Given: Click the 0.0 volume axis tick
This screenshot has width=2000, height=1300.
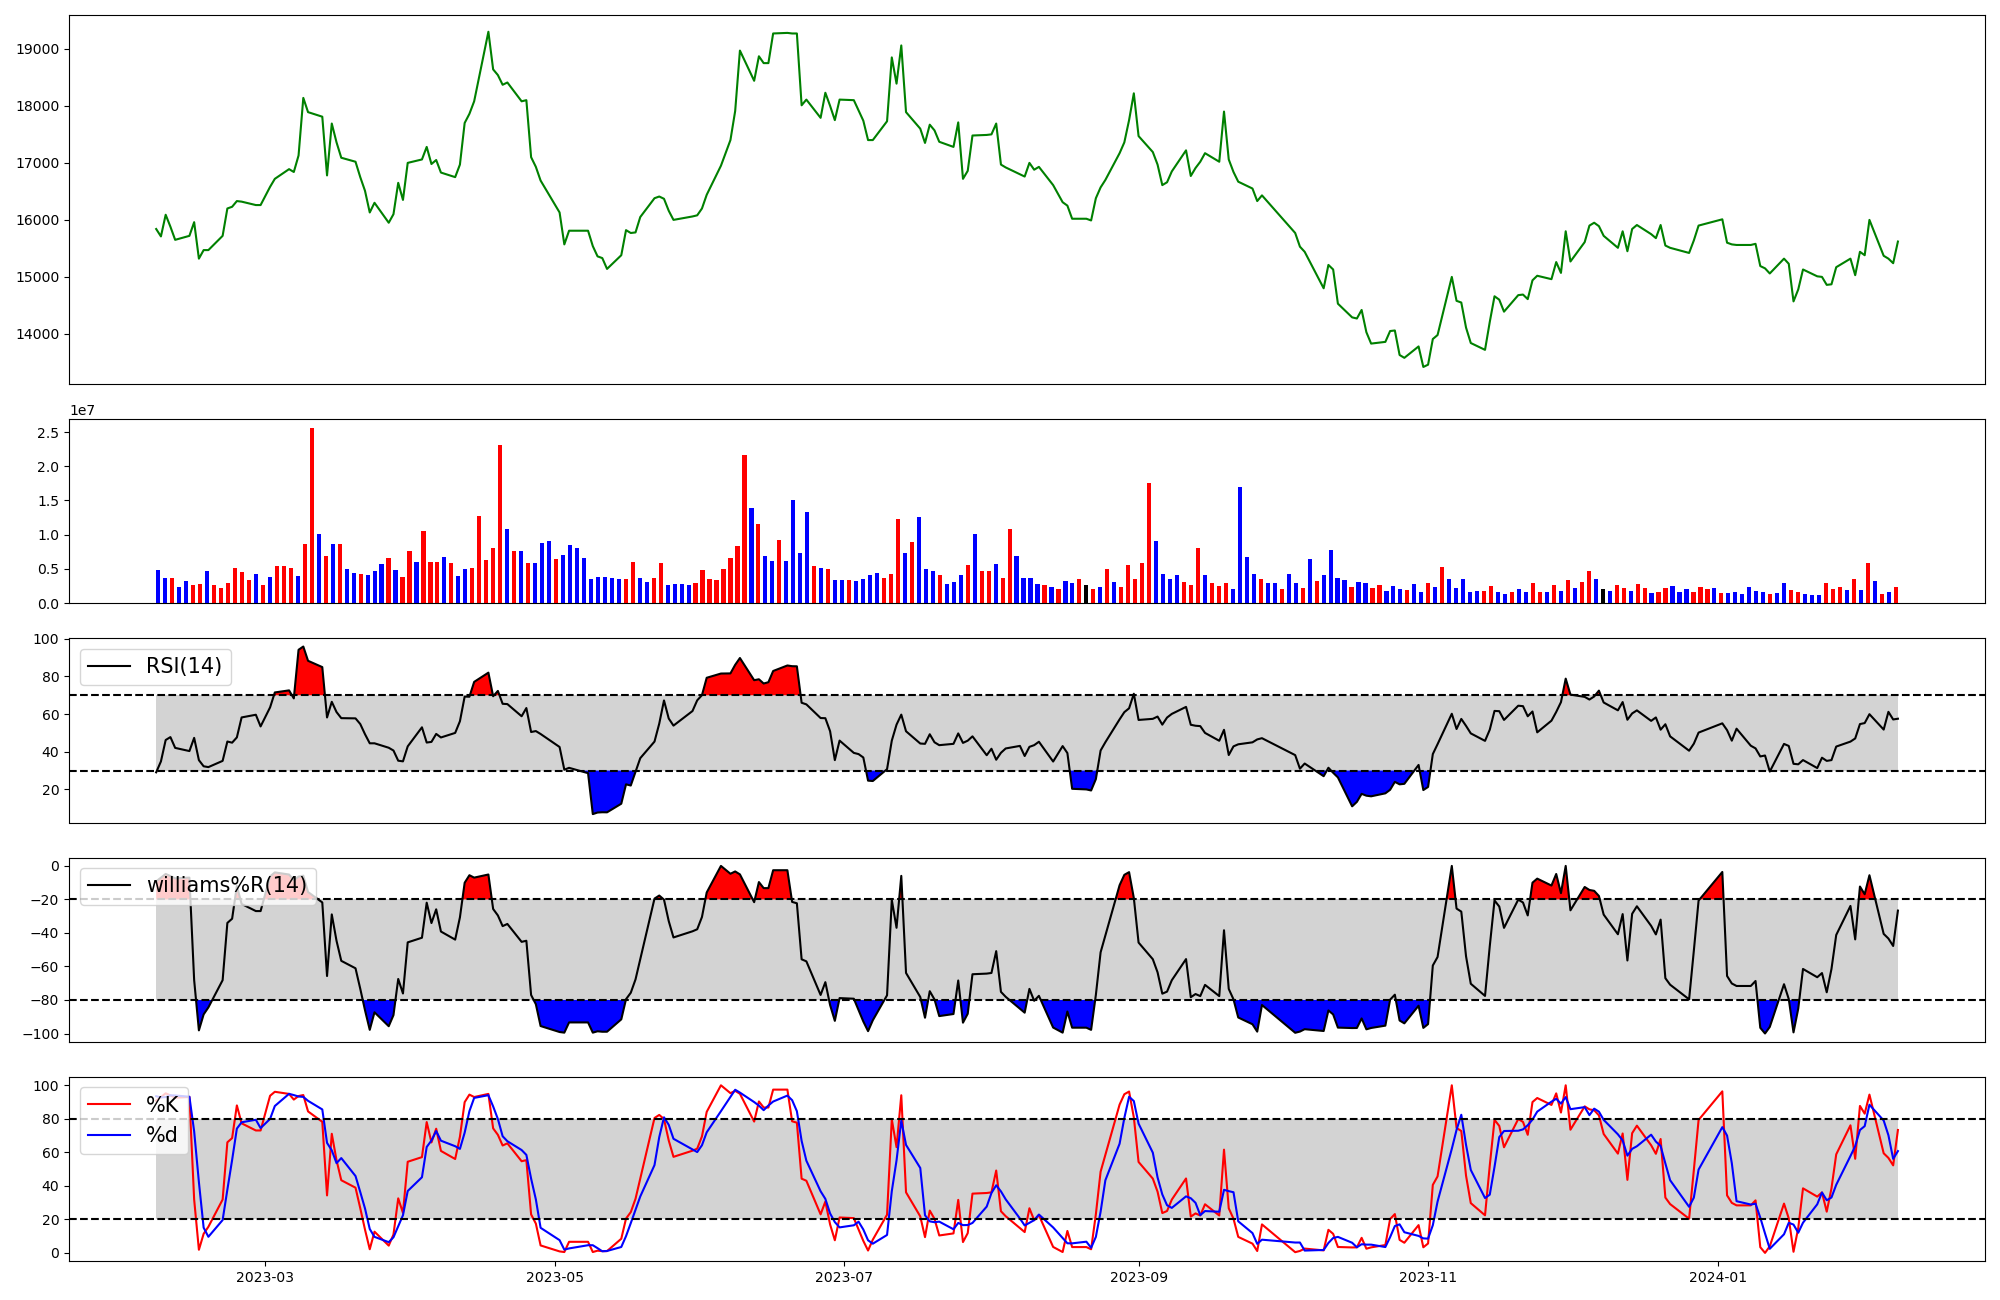Looking at the screenshot, I should [x=47, y=604].
